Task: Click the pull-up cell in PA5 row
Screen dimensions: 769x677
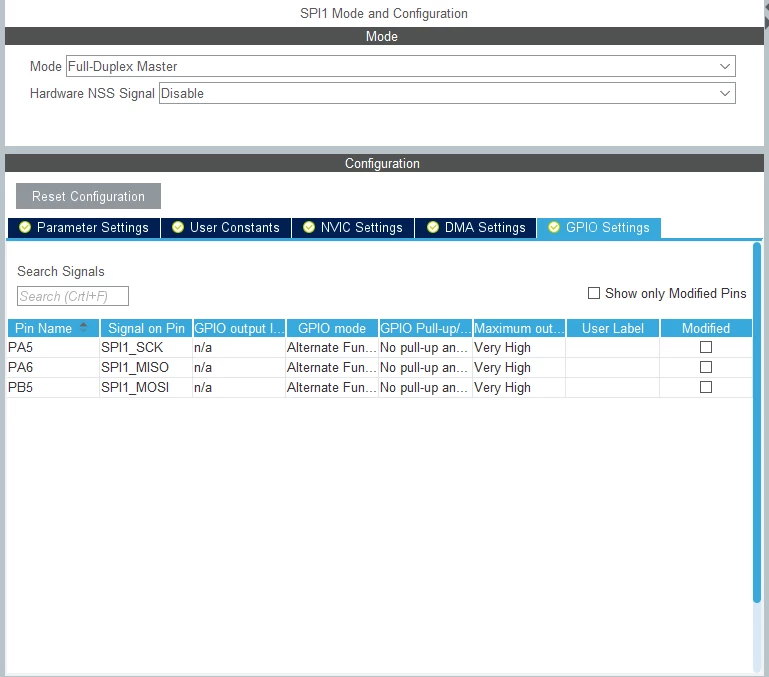Action: click(425, 347)
